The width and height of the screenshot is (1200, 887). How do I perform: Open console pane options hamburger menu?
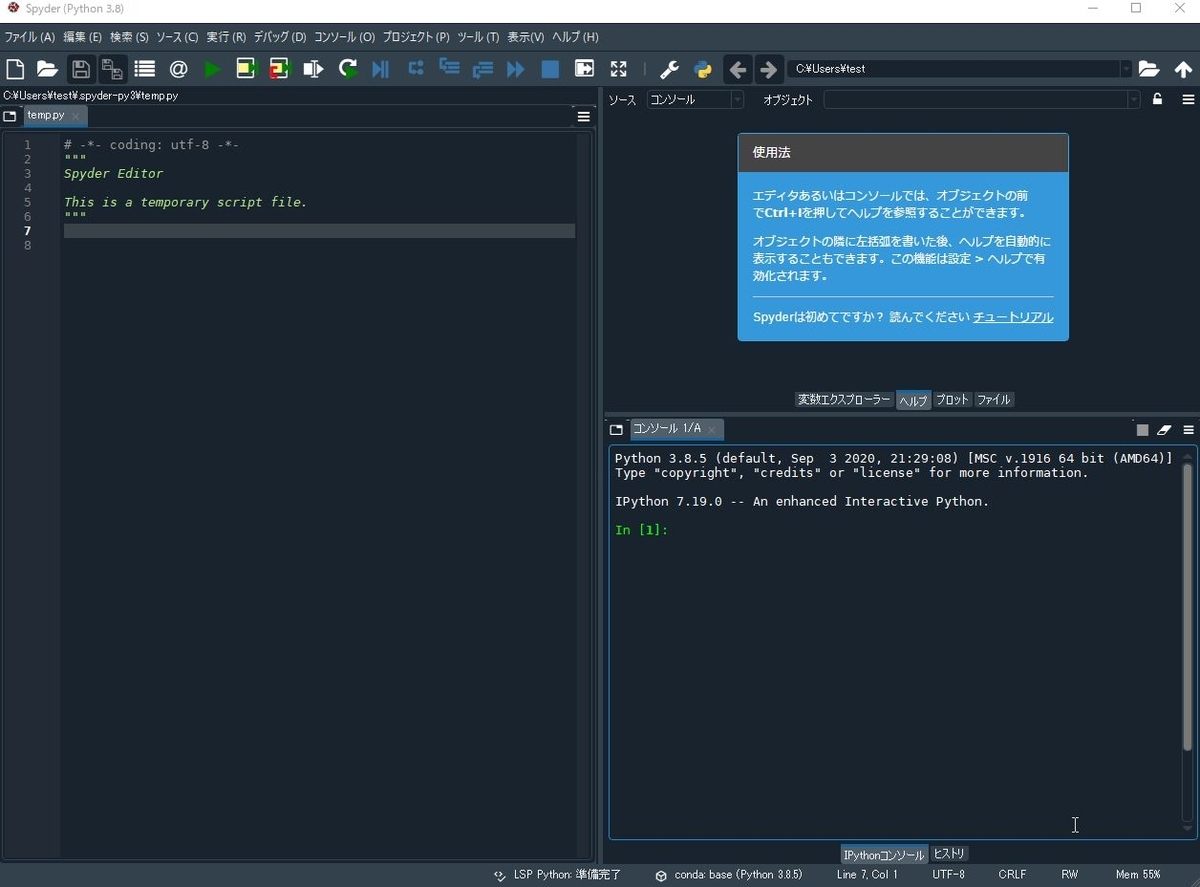[1188, 430]
